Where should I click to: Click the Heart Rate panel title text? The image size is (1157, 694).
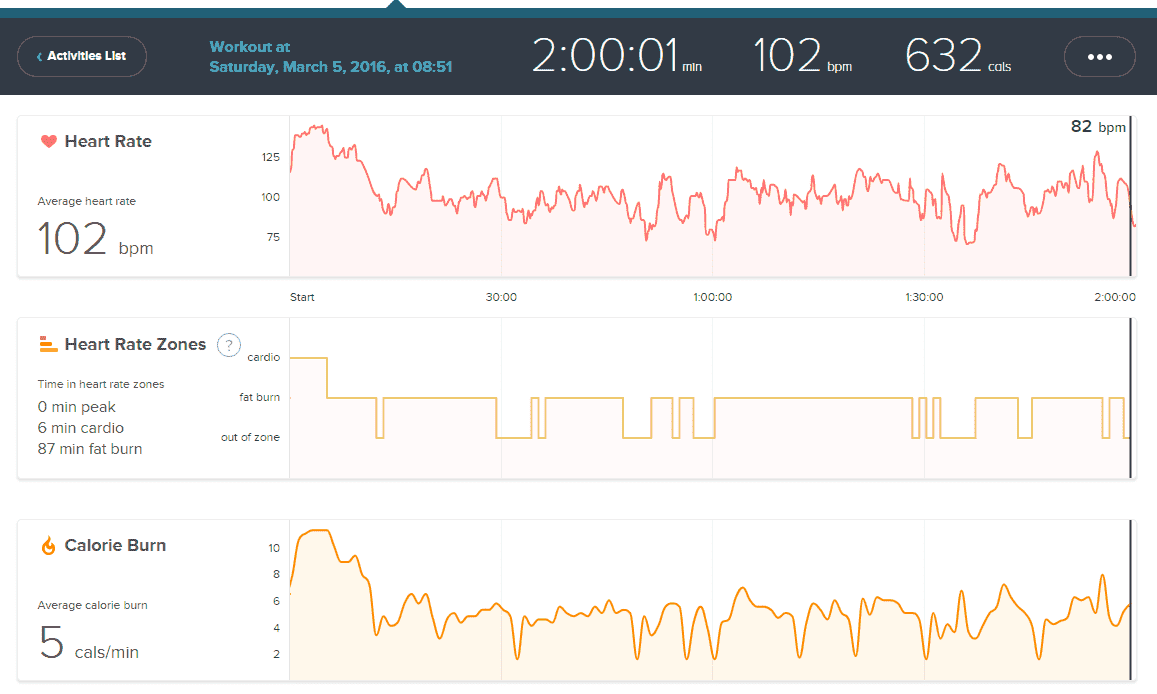coord(108,142)
